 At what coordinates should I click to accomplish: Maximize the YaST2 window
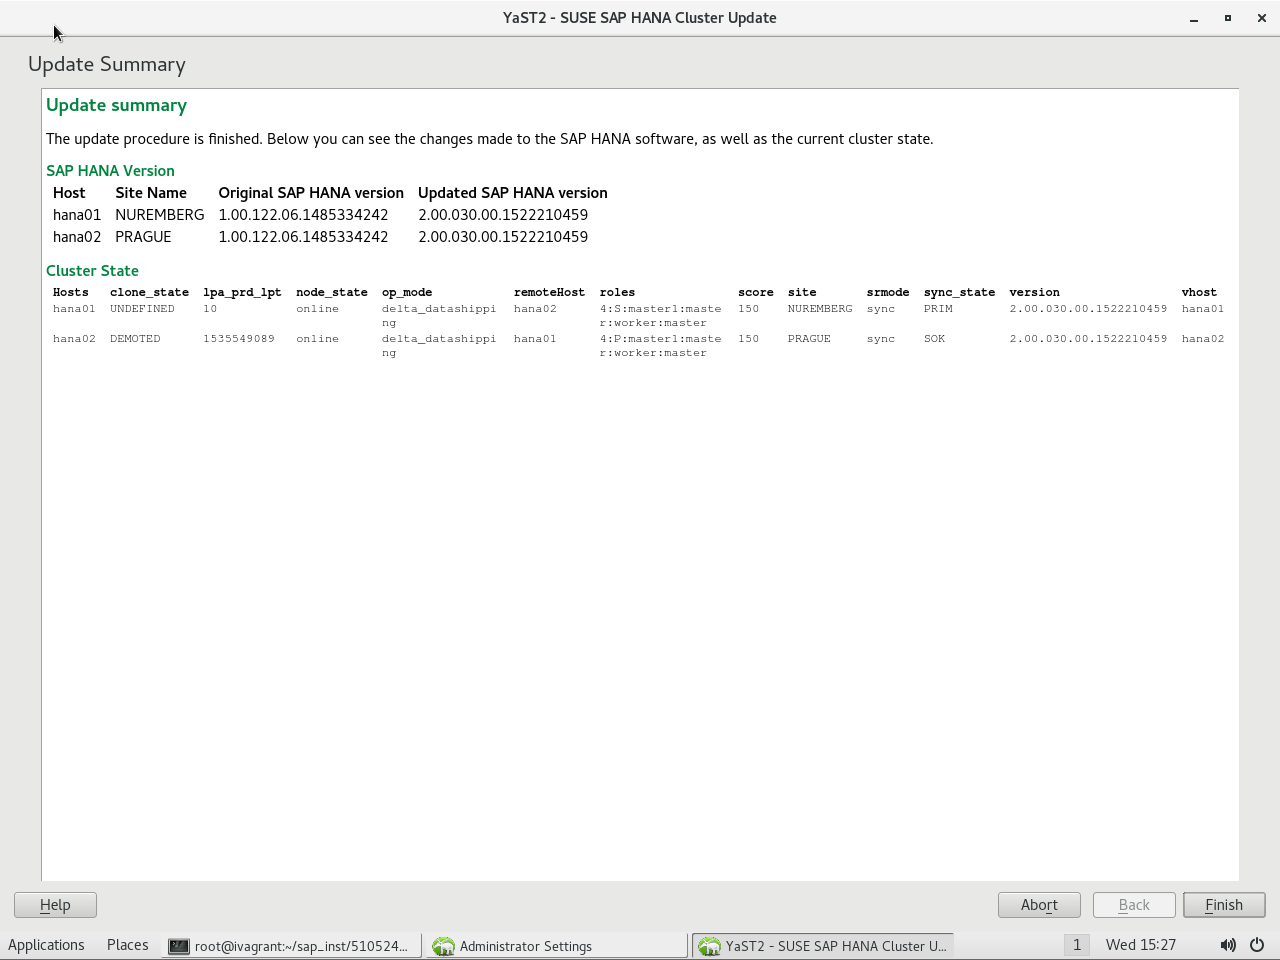[x=1228, y=18]
